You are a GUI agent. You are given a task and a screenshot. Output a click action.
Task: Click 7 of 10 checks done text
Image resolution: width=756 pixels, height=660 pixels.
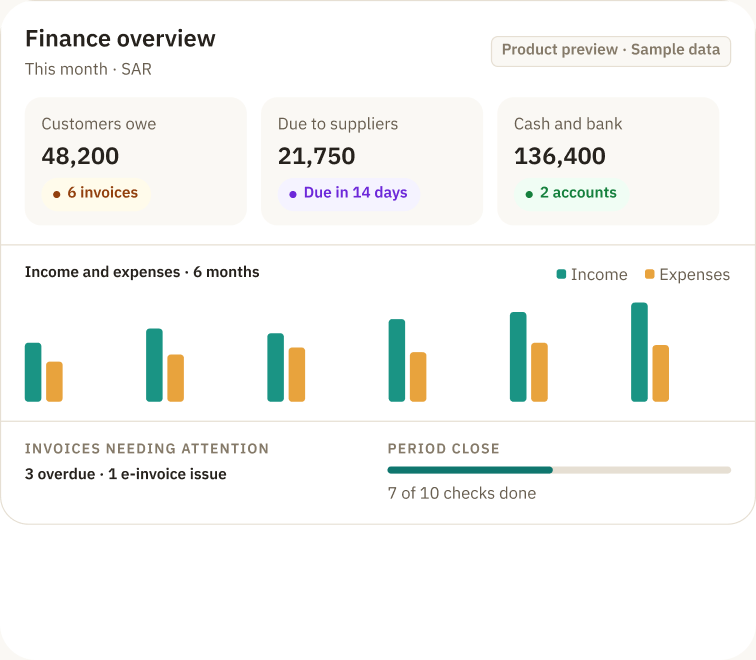462,493
